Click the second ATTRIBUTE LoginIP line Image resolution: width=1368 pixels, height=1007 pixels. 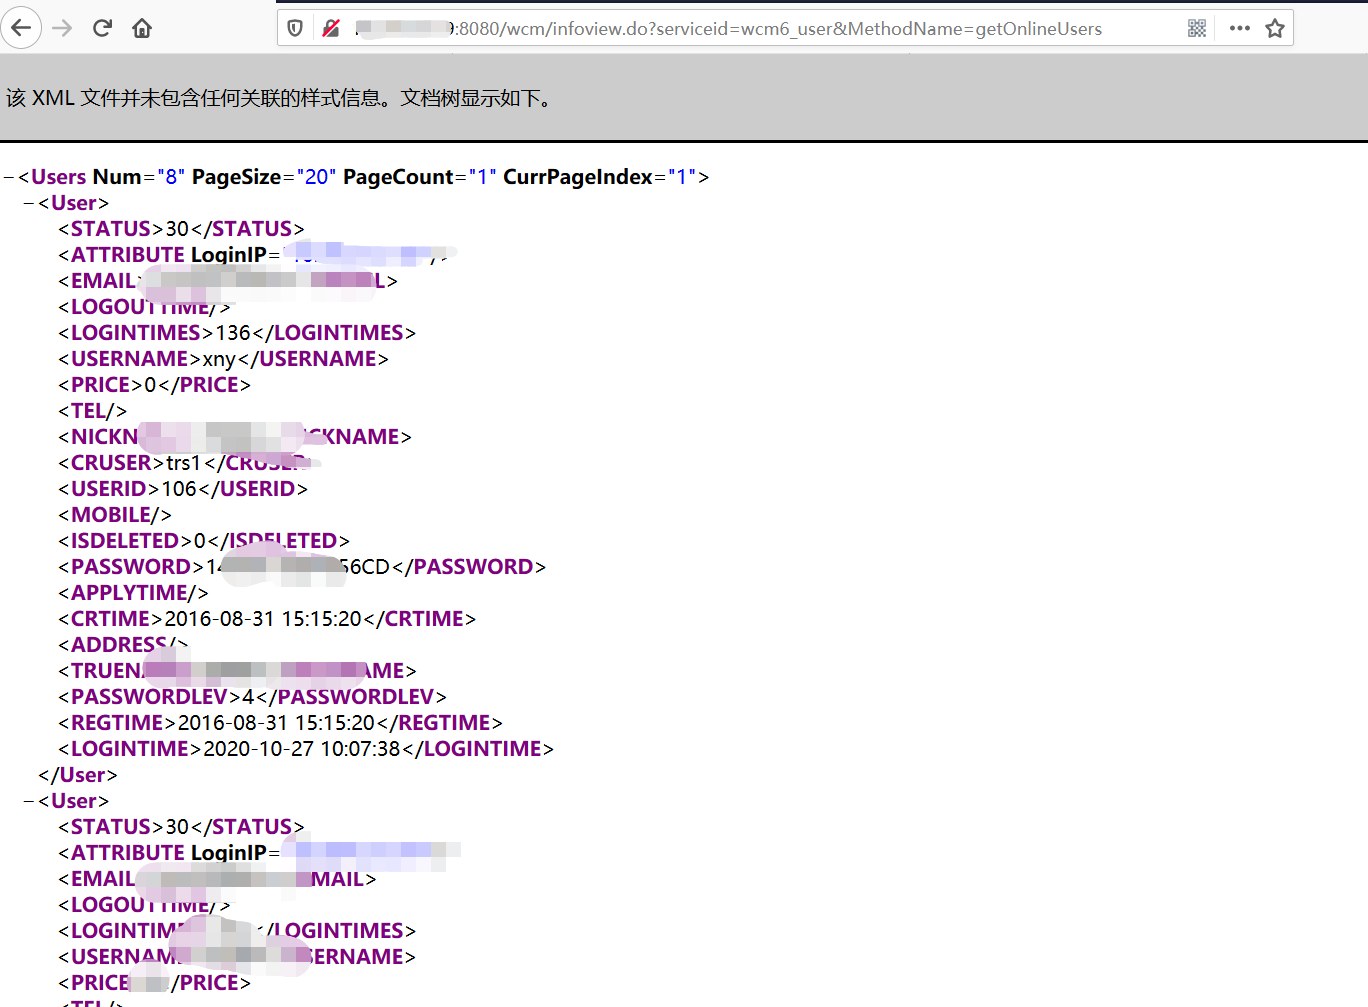259,853
